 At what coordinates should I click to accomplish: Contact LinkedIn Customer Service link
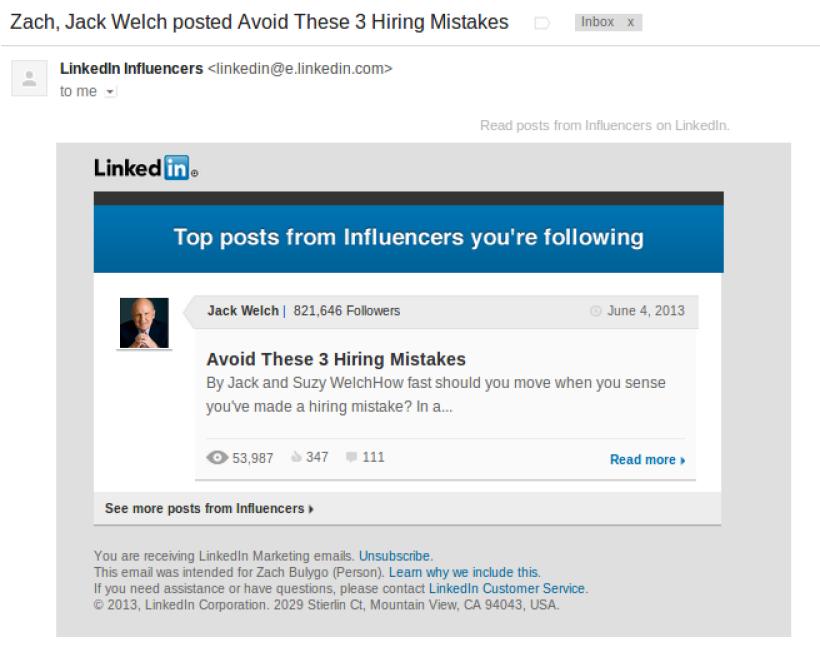pyautogui.click(x=507, y=589)
